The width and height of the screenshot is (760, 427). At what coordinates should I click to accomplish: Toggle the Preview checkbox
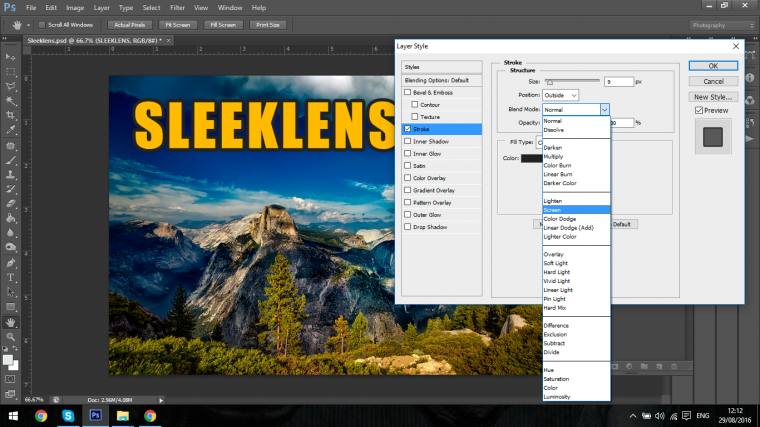[699, 111]
